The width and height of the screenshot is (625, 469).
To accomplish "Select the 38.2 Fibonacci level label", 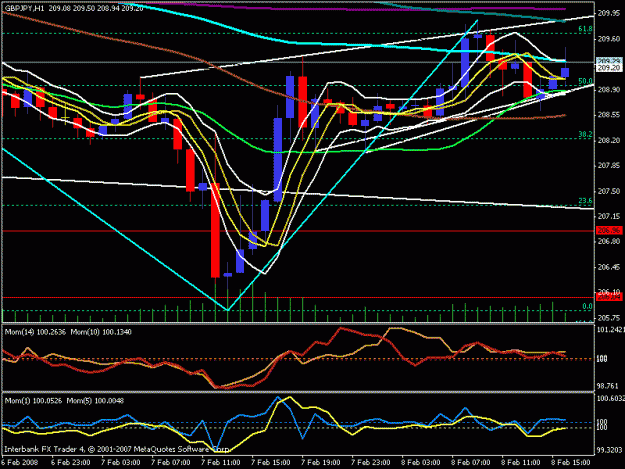I will [x=585, y=135].
